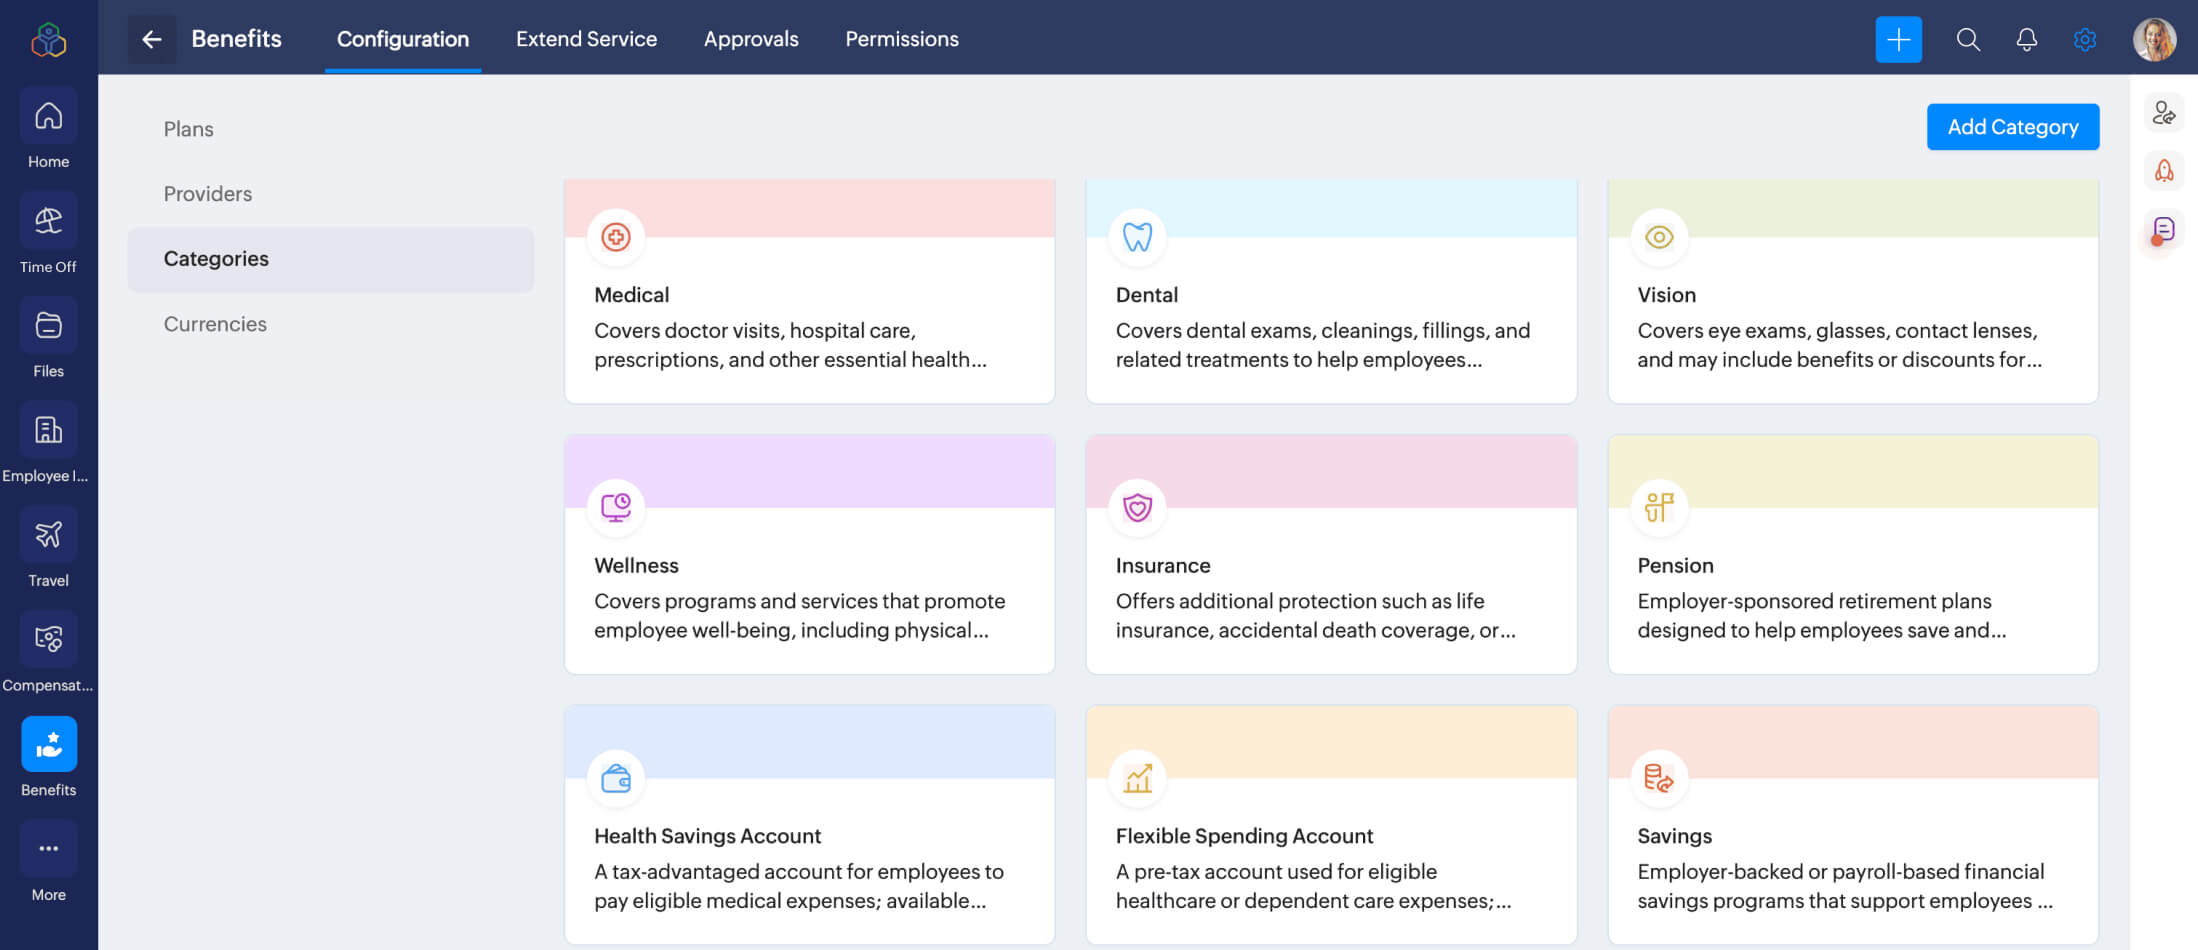
Task: Click the Dental category tooth icon
Action: pos(1138,237)
